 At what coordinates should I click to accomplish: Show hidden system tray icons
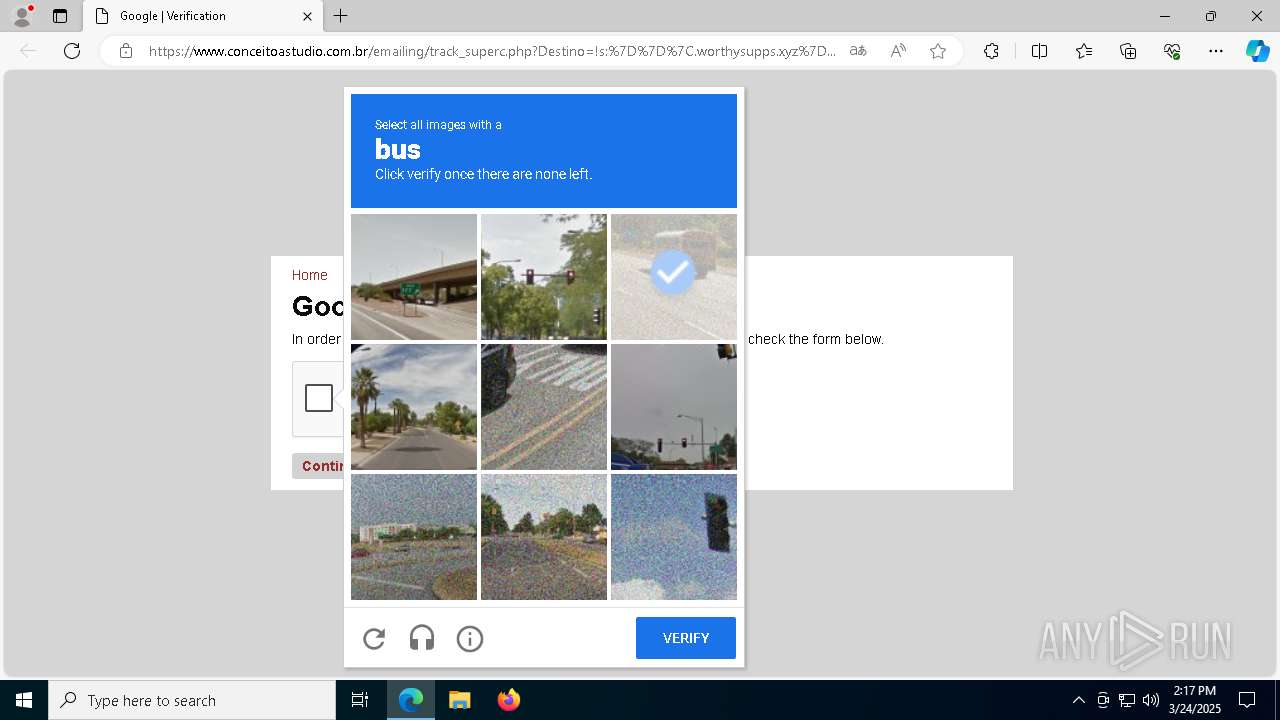click(1078, 700)
